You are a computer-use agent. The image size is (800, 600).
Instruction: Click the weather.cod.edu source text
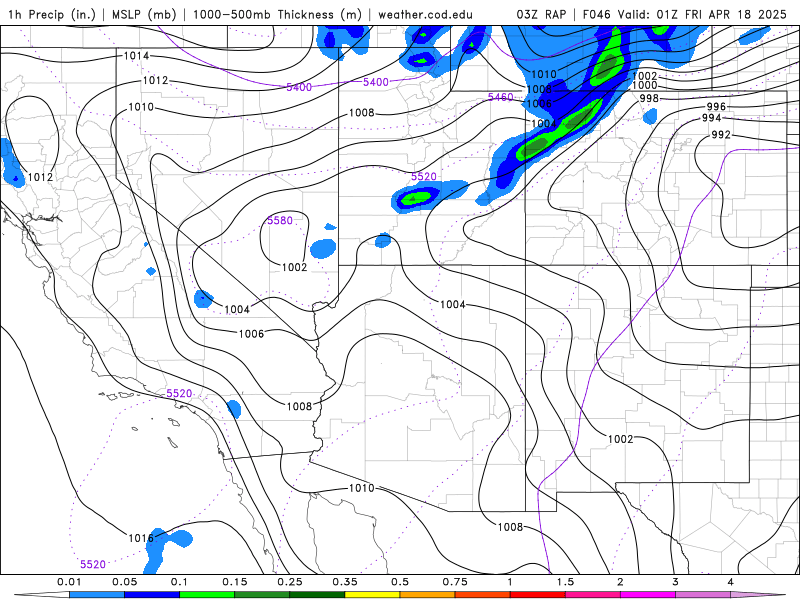click(425, 14)
